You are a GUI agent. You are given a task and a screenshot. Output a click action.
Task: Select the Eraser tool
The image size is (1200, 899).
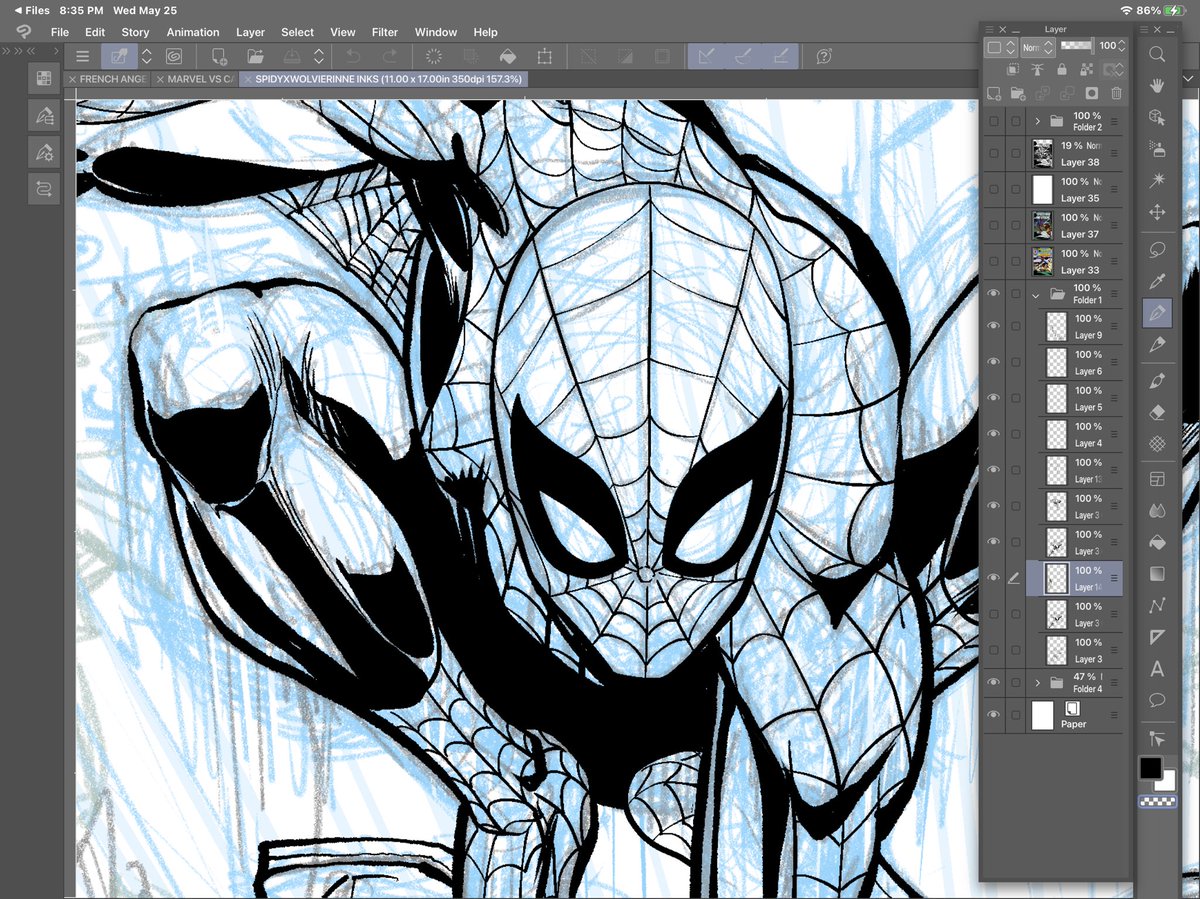click(x=1157, y=412)
